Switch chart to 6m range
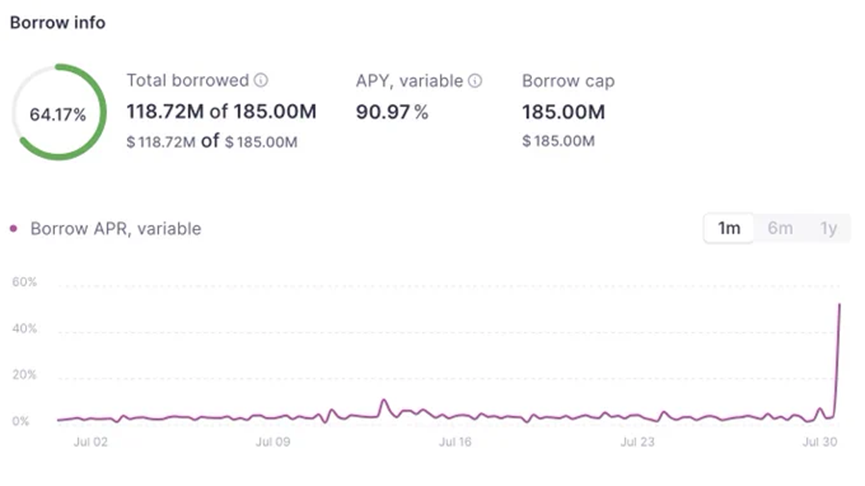The image size is (865, 486). coord(780,228)
